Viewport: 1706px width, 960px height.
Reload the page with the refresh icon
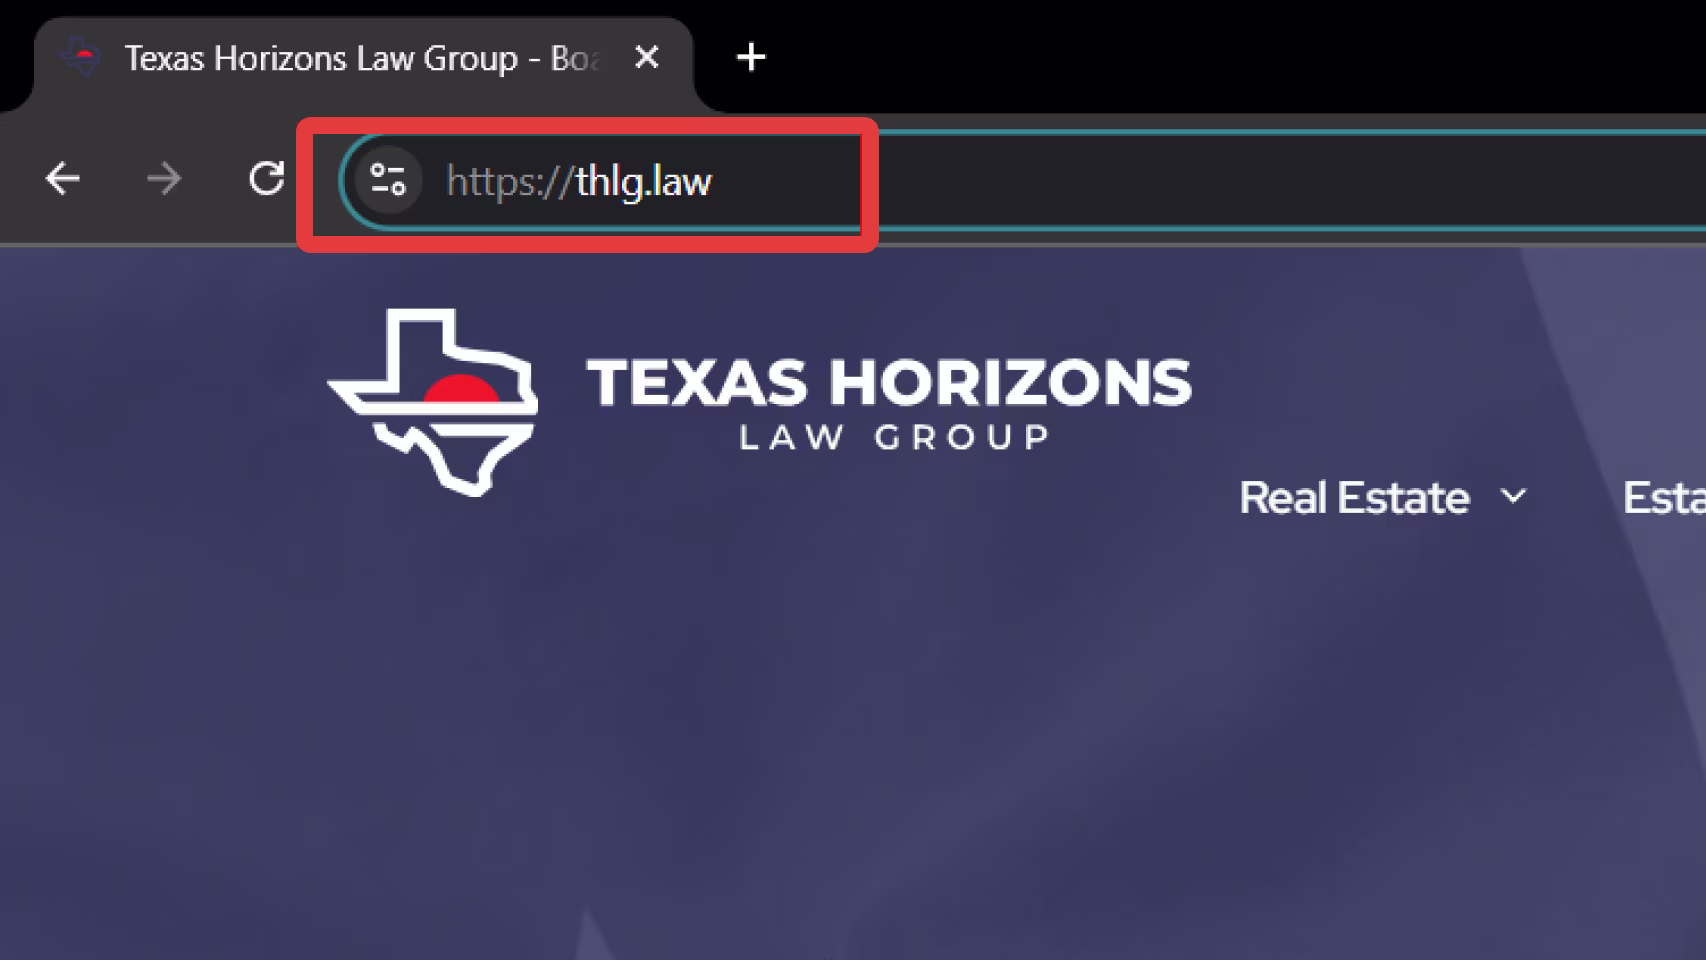point(266,179)
